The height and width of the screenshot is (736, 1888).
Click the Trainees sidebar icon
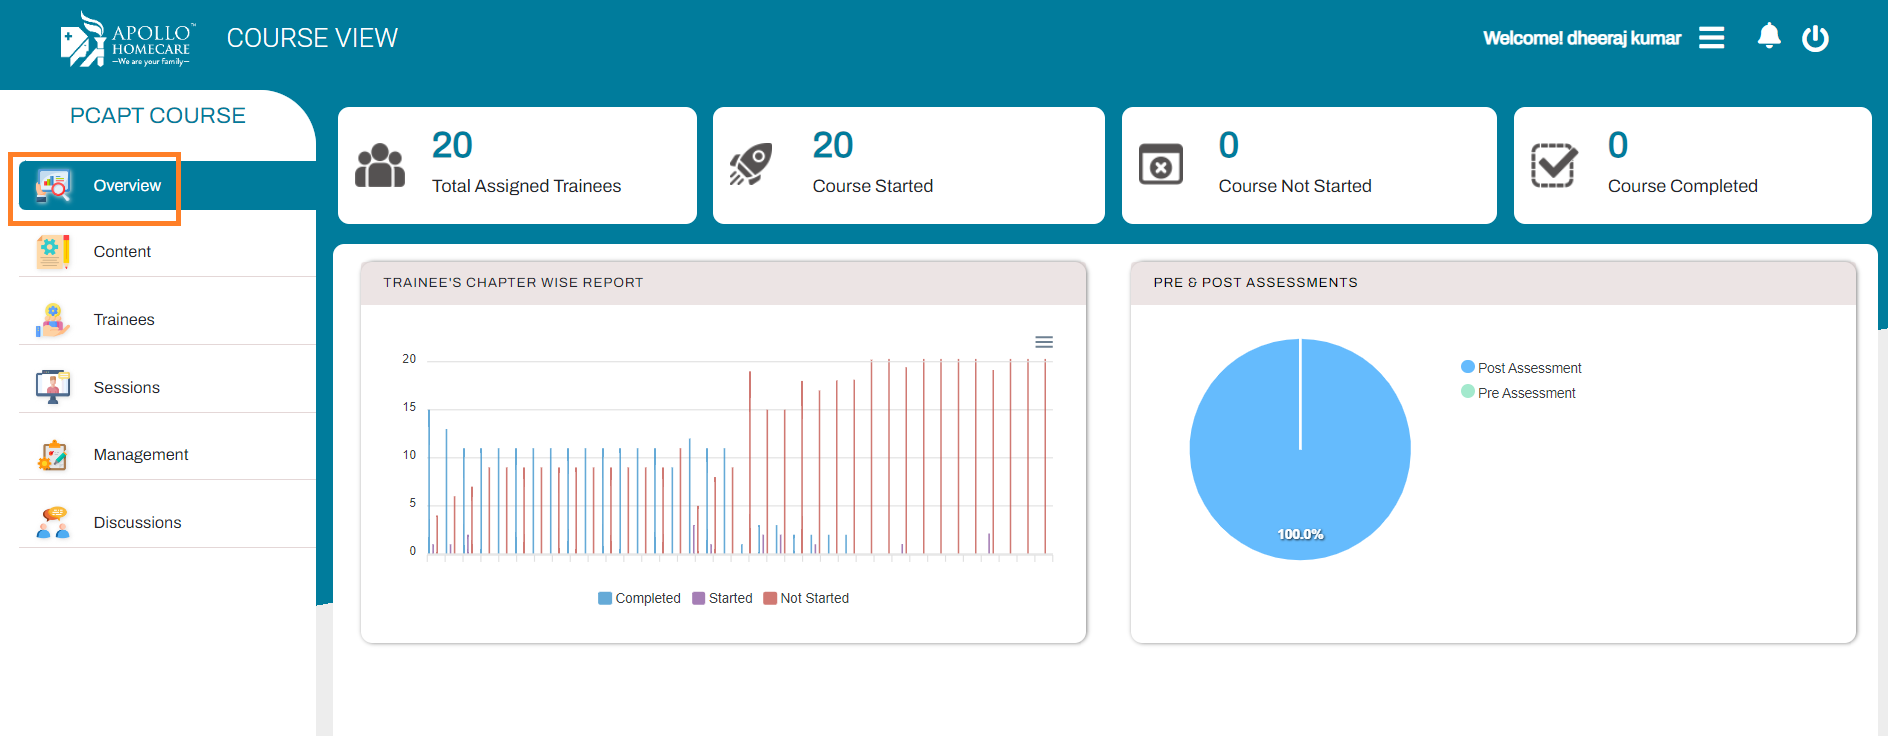point(53,320)
